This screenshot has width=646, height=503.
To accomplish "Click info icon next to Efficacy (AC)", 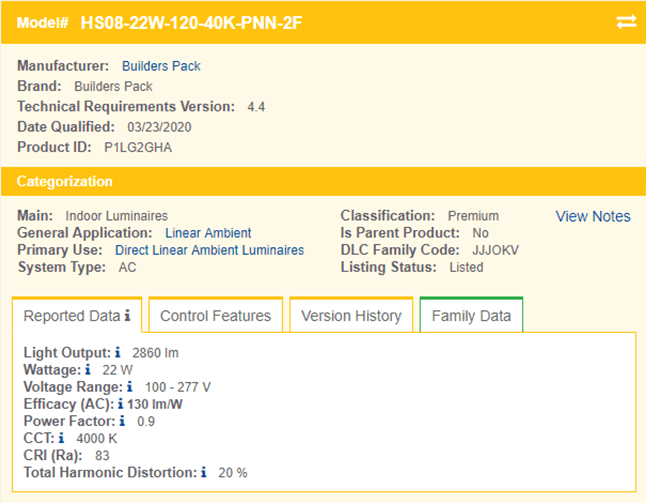I will tap(120, 404).
